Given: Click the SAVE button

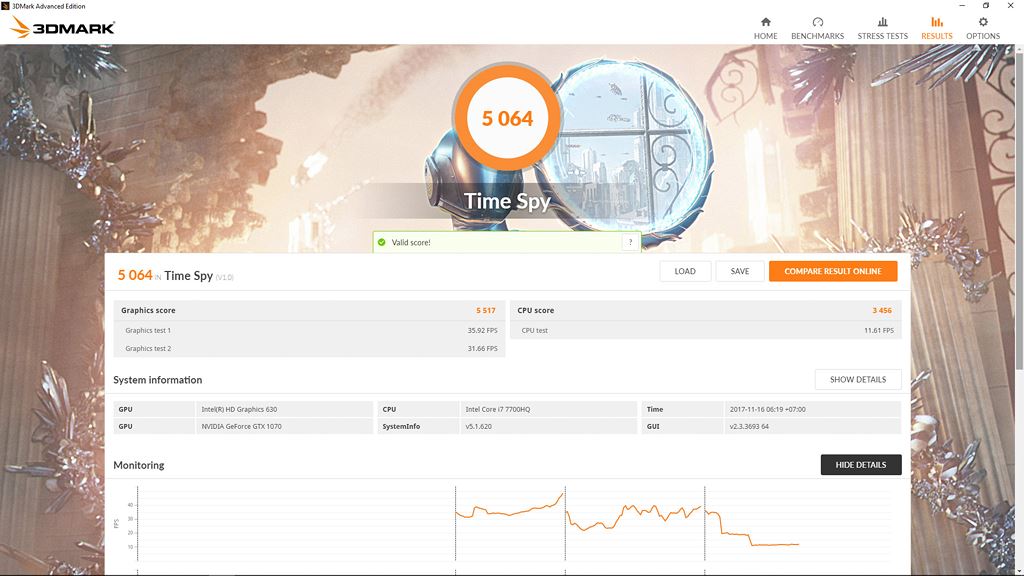Looking at the screenshot, I should [740, 271].
